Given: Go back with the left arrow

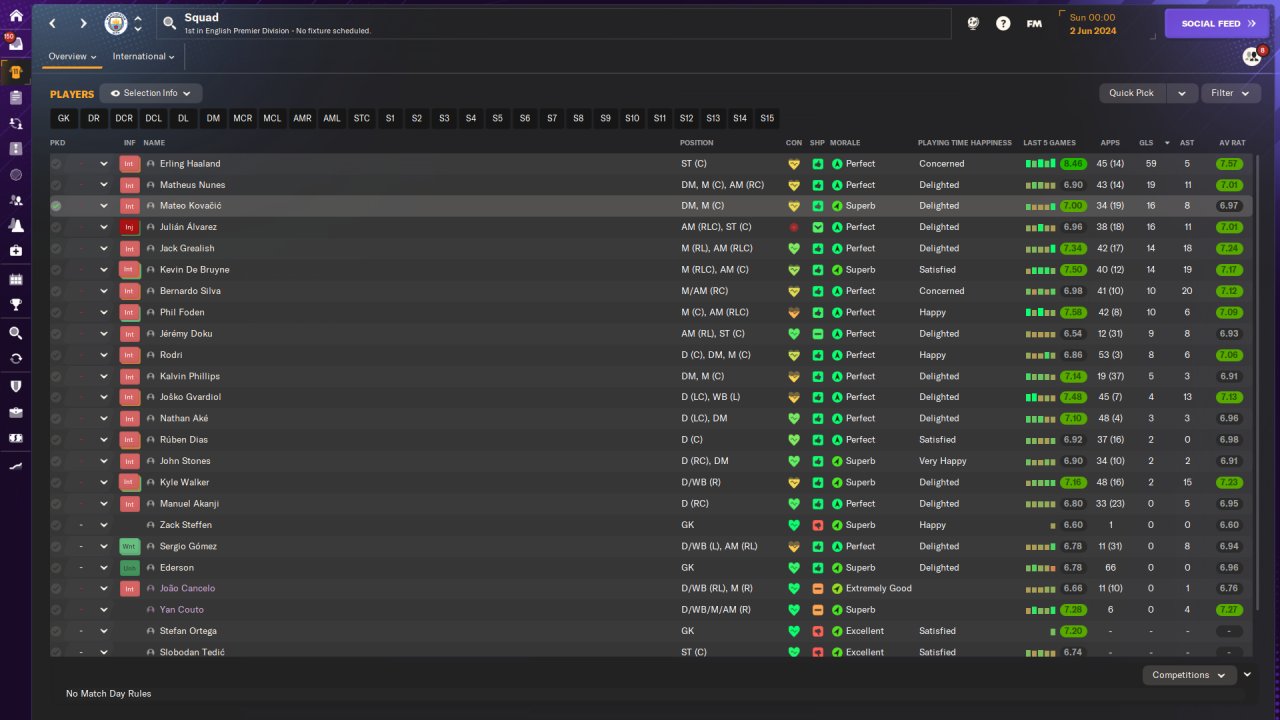Looking at the screenshot, I should coord(53,23).
